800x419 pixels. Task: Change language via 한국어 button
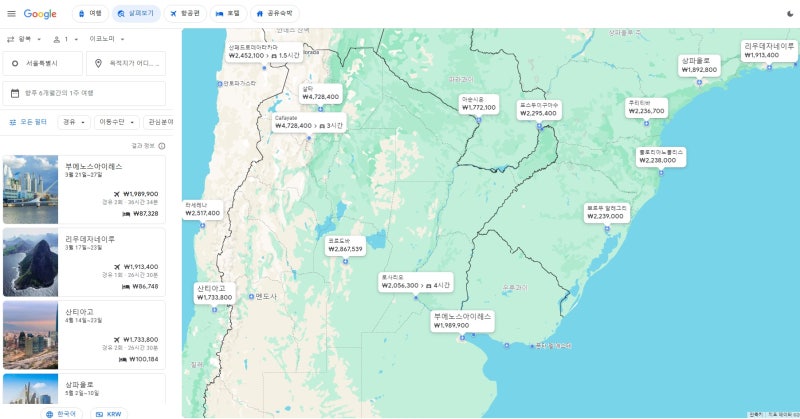coord(61,414)
